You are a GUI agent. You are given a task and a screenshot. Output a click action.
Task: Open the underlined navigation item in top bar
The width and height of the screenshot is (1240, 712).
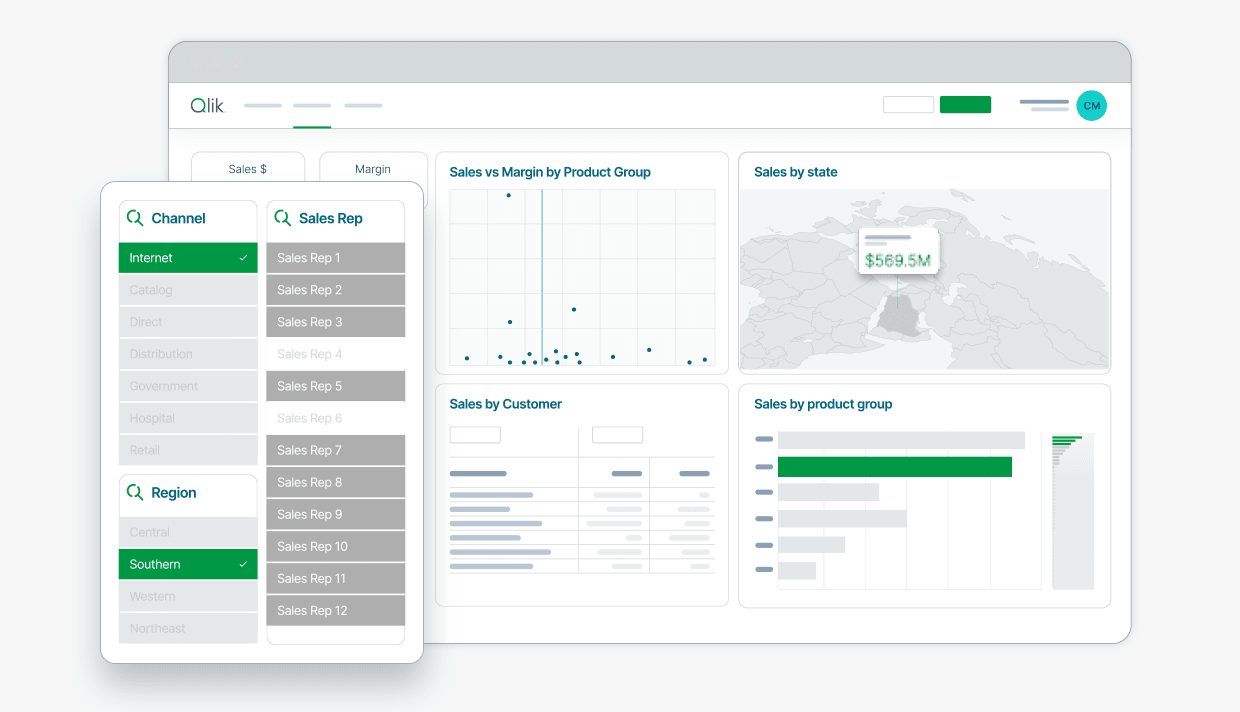(x=311, y=105)
